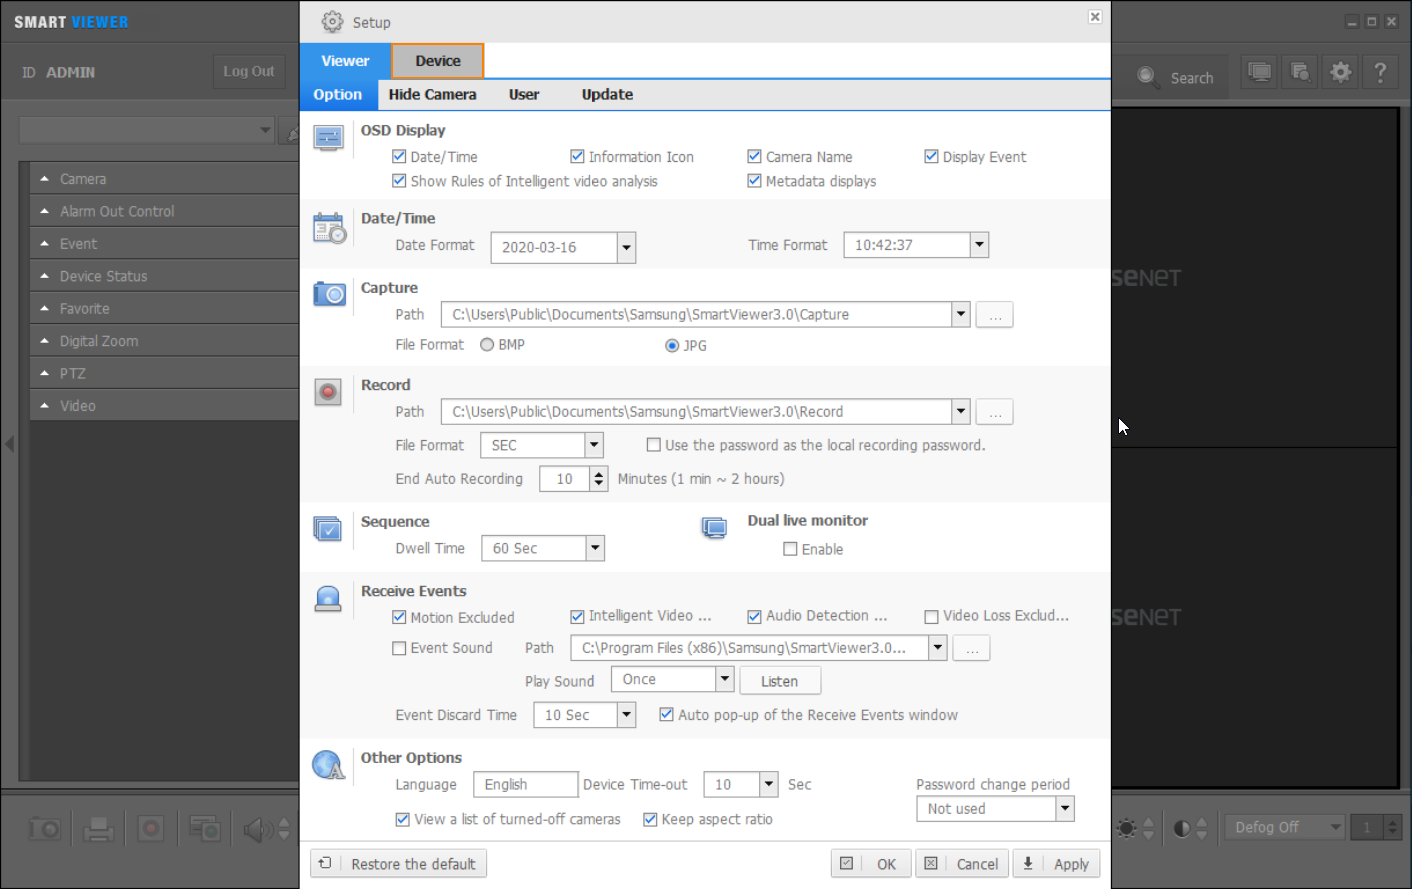This screenshot has height=889, width=1412.
Task: Click the OK button
Action: point(871,864)
